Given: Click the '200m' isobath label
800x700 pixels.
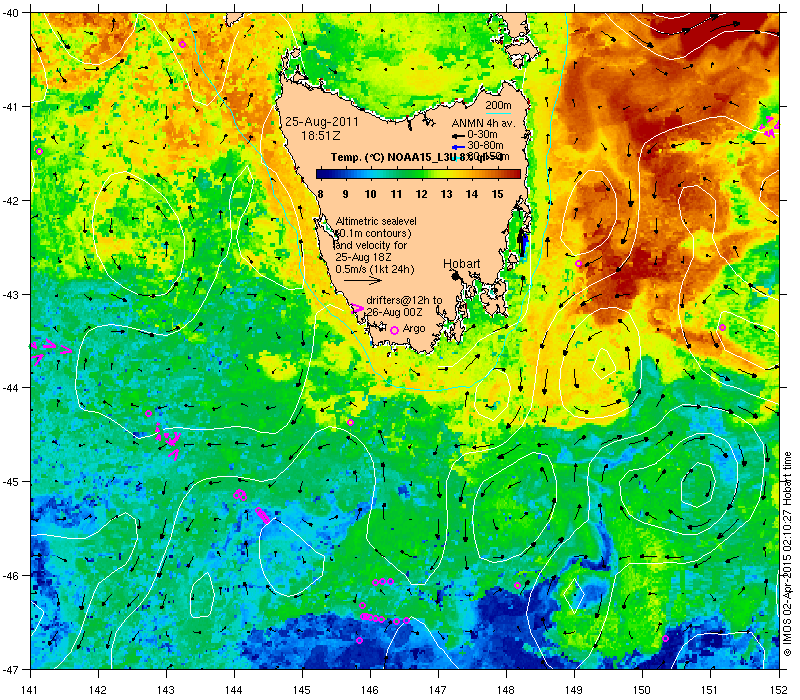Looking at the screenshot, I should coord(498,106).
